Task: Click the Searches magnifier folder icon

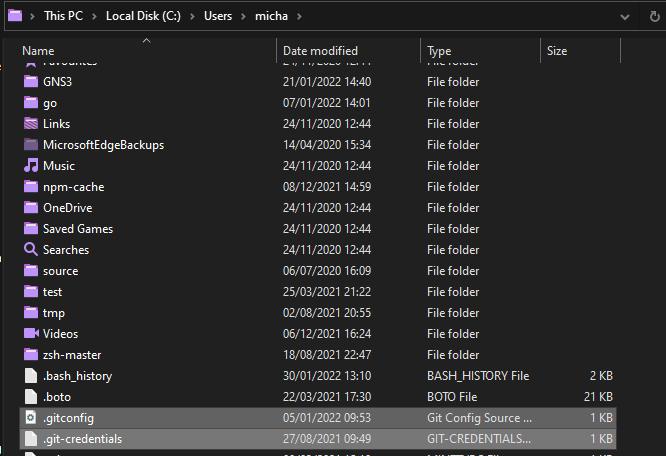Action: pyautogui.click(x=31, y=250)
